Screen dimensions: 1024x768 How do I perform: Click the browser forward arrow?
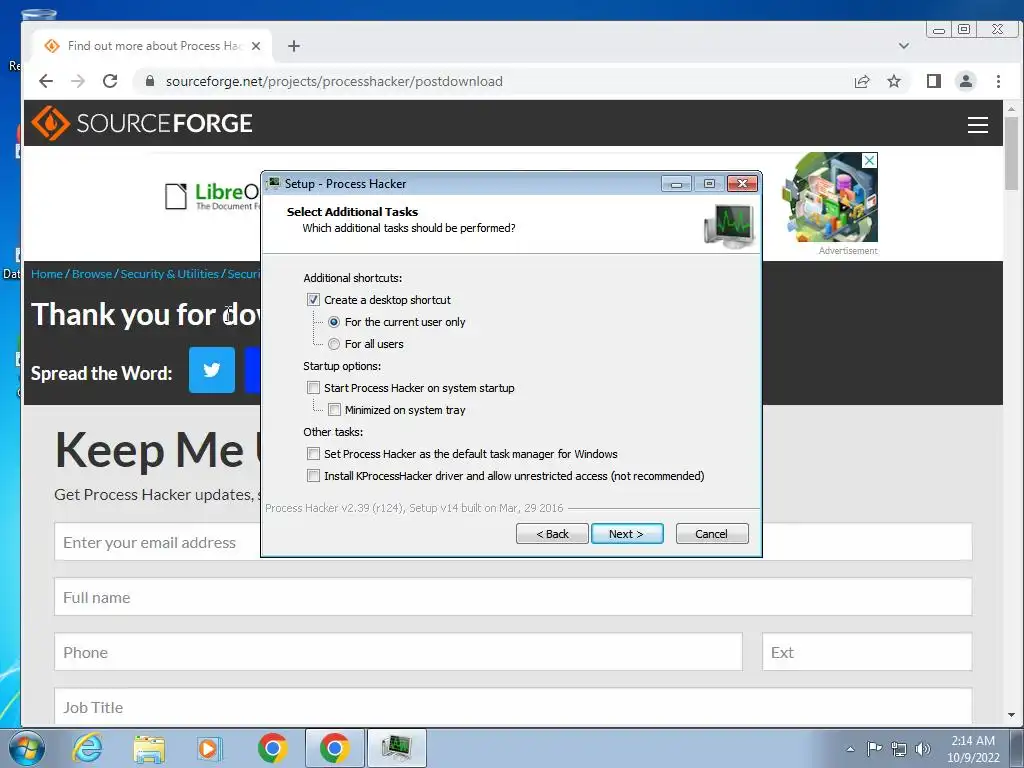78,81
